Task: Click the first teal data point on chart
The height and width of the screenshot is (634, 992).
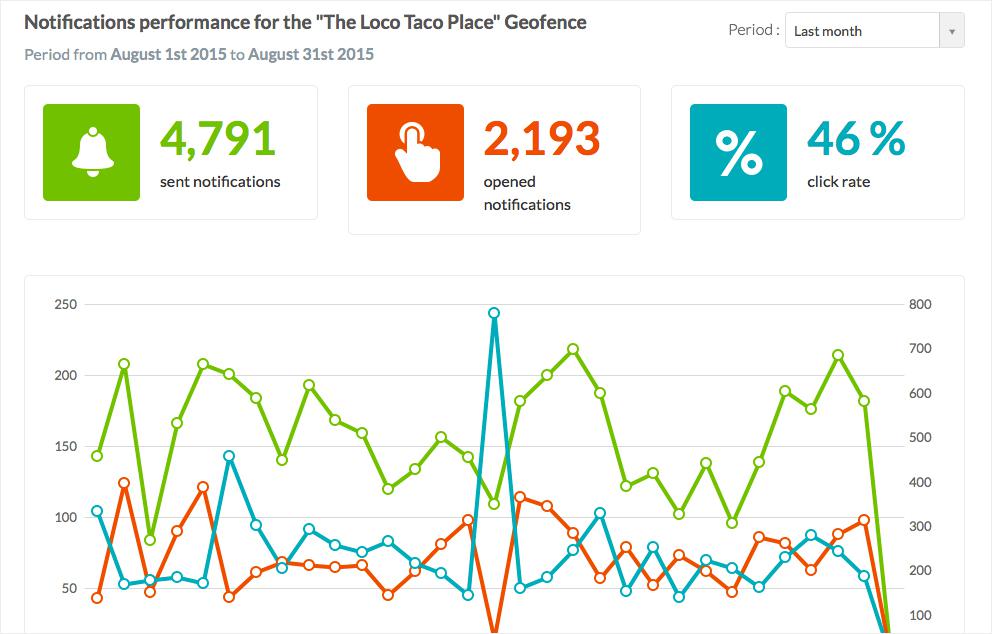Action: click(97, 511)
